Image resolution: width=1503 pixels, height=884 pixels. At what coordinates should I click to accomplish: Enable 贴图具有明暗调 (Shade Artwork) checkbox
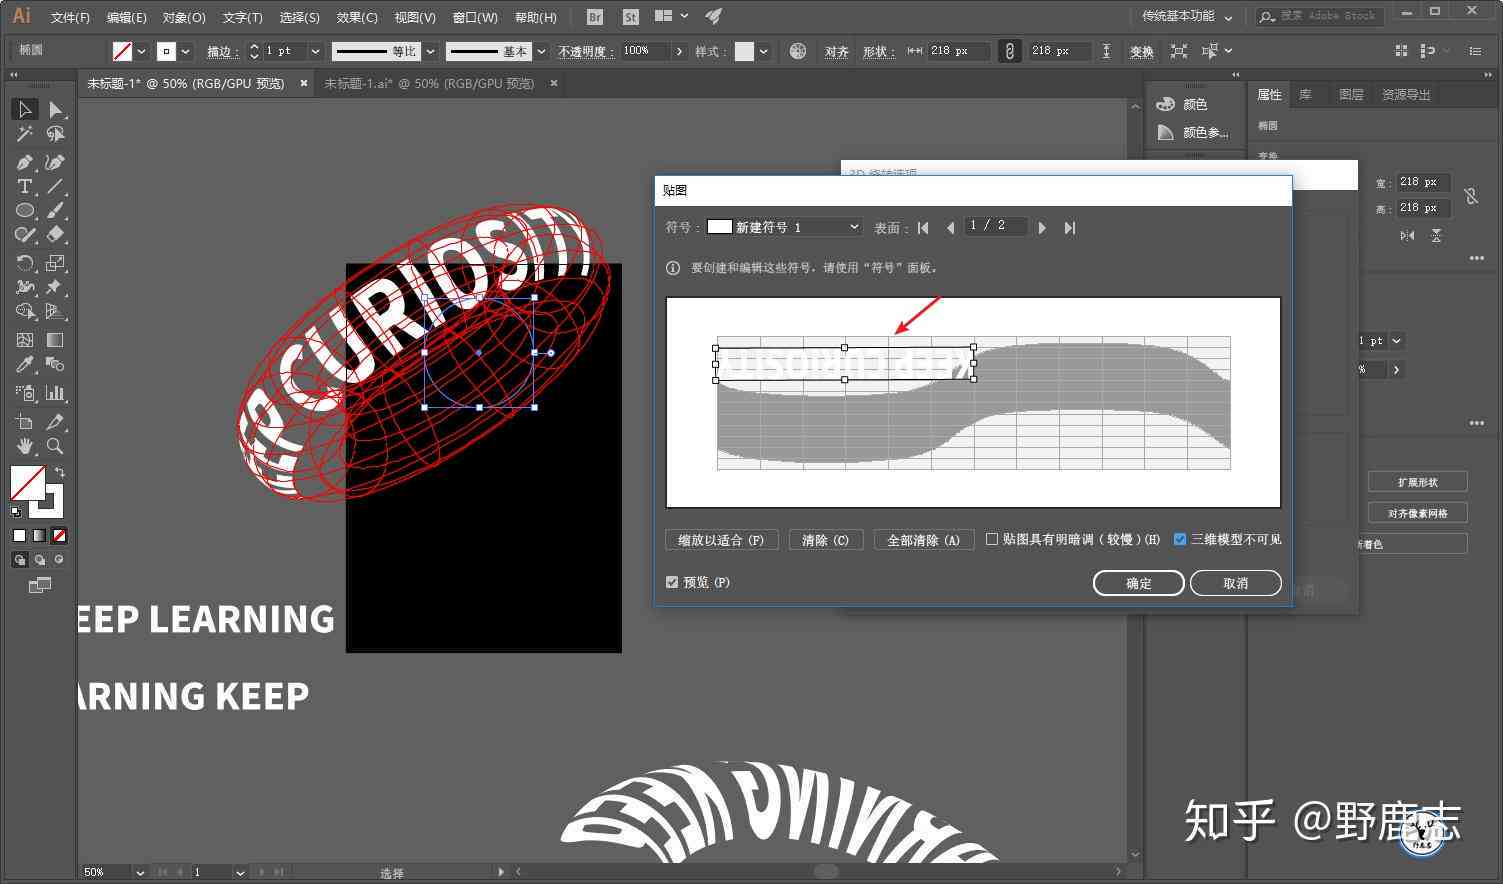coord(992,539)
